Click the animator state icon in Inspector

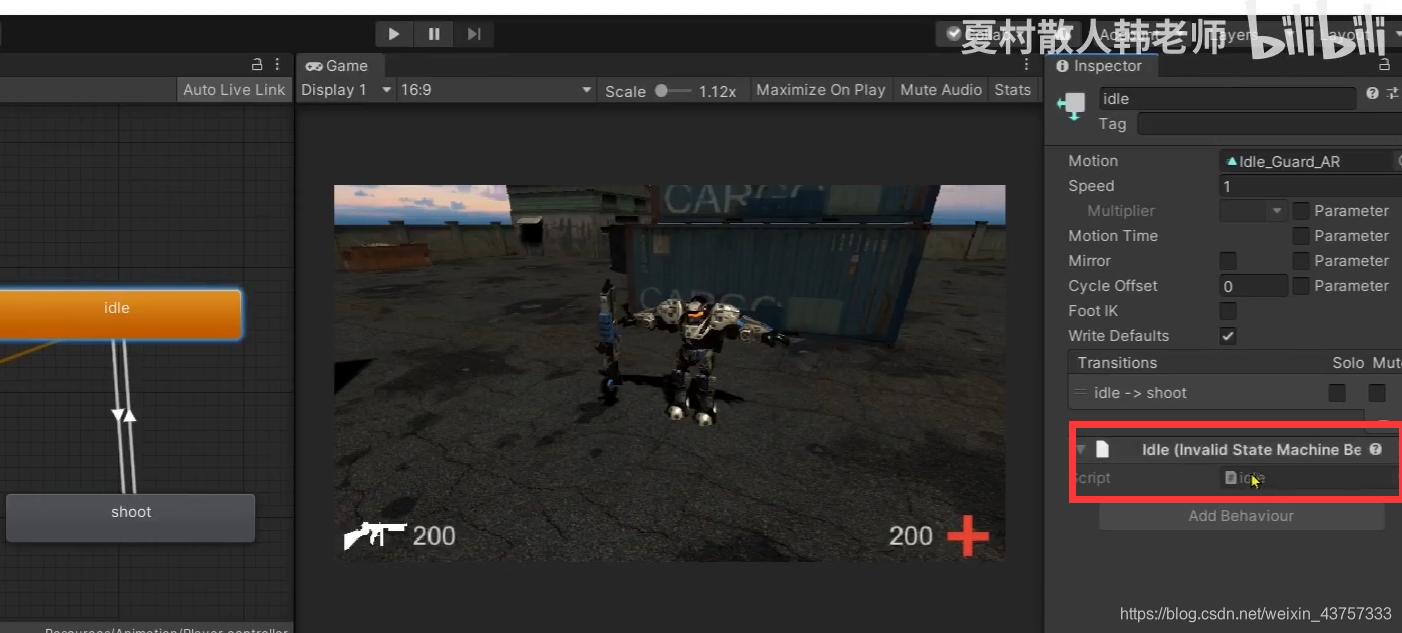pyautogui.click(x=1071, y=107)
